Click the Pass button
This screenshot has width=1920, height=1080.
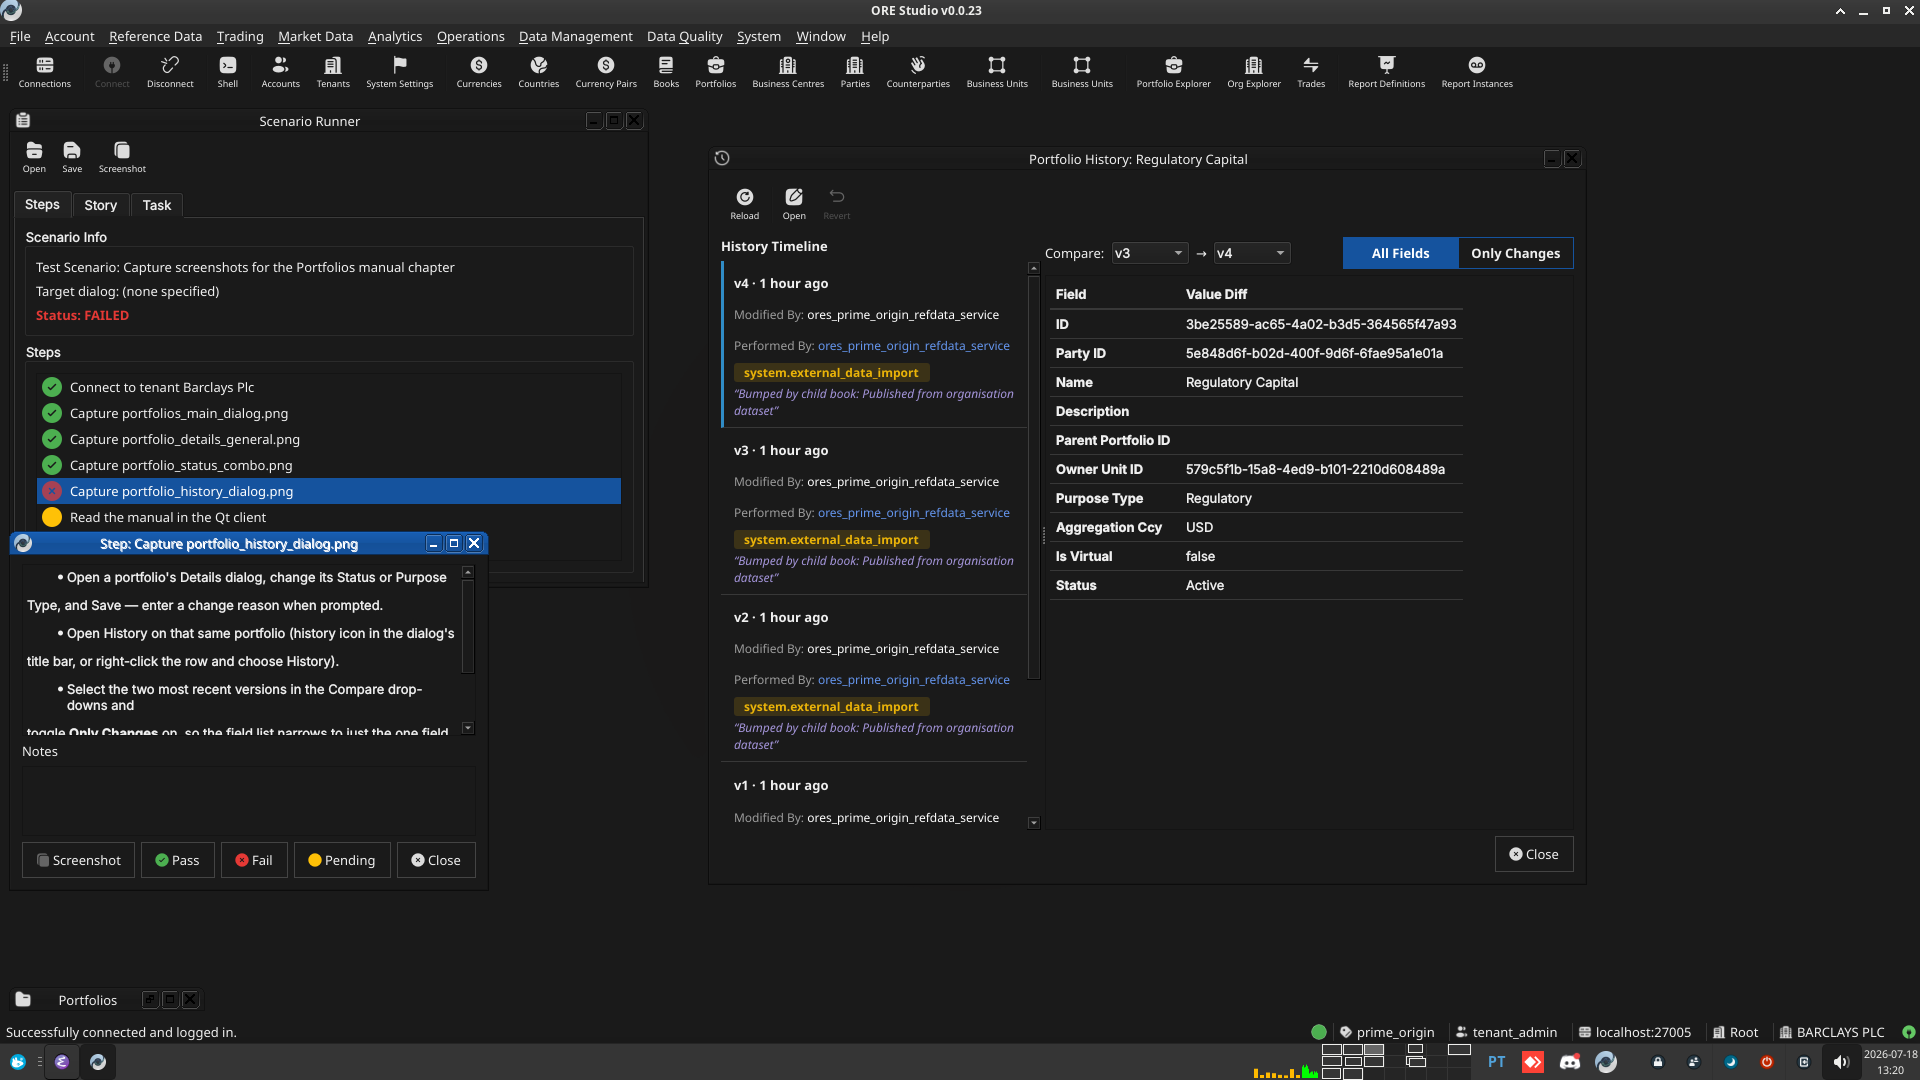pyautogui.click(x=177, y=860)
